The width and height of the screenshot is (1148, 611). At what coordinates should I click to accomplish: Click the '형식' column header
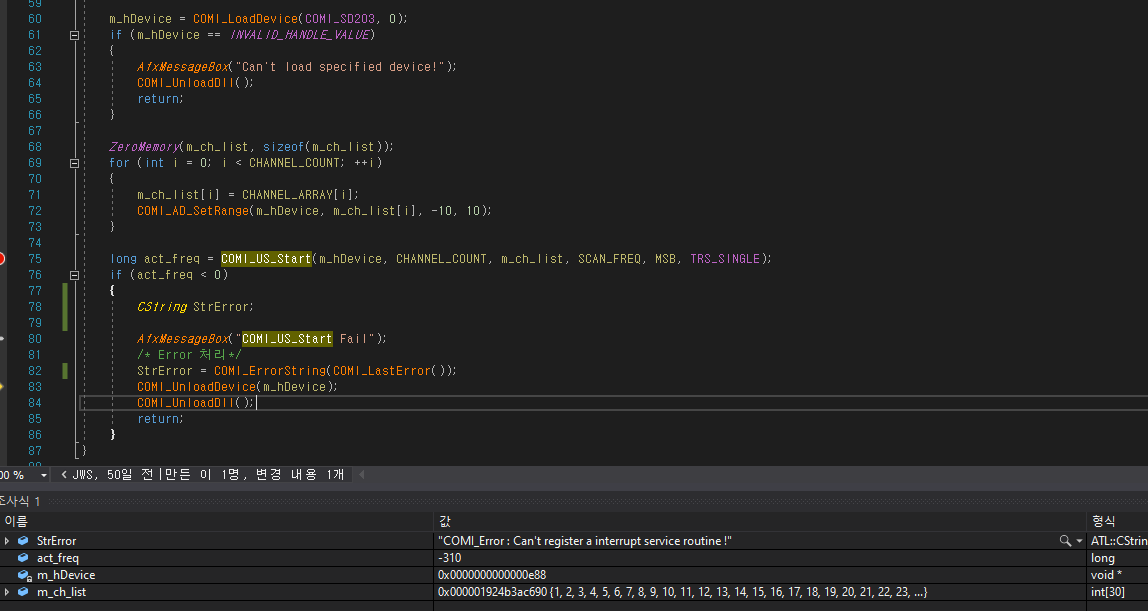(1103, 521)
